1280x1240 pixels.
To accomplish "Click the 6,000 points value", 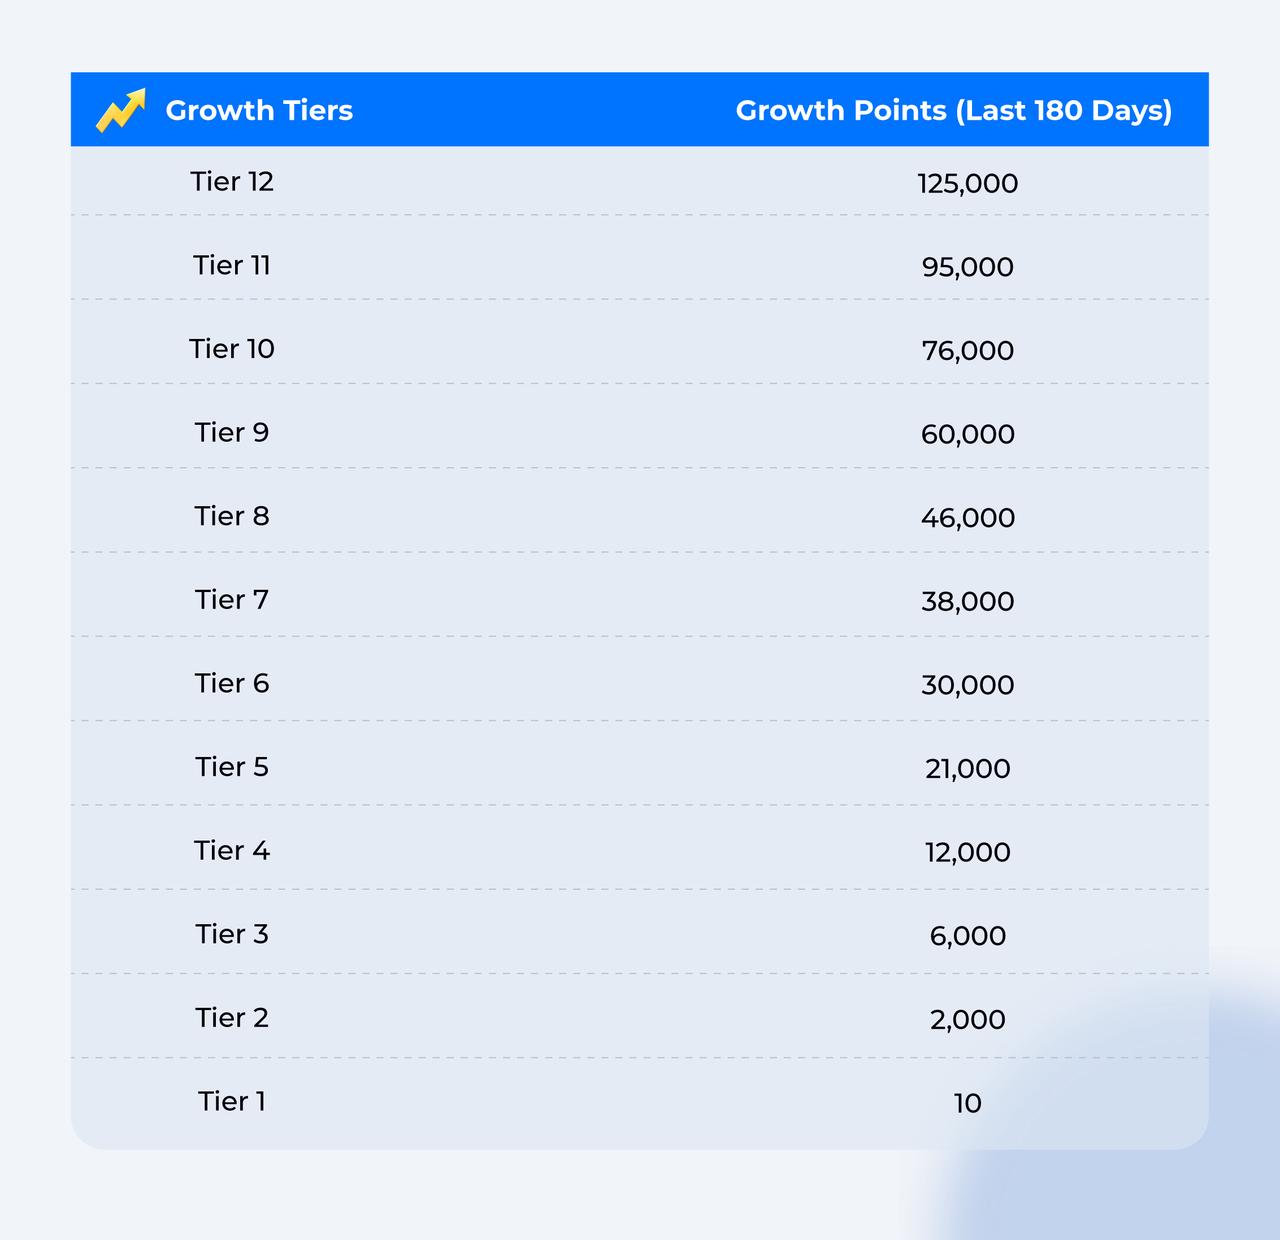I will 967,936.
